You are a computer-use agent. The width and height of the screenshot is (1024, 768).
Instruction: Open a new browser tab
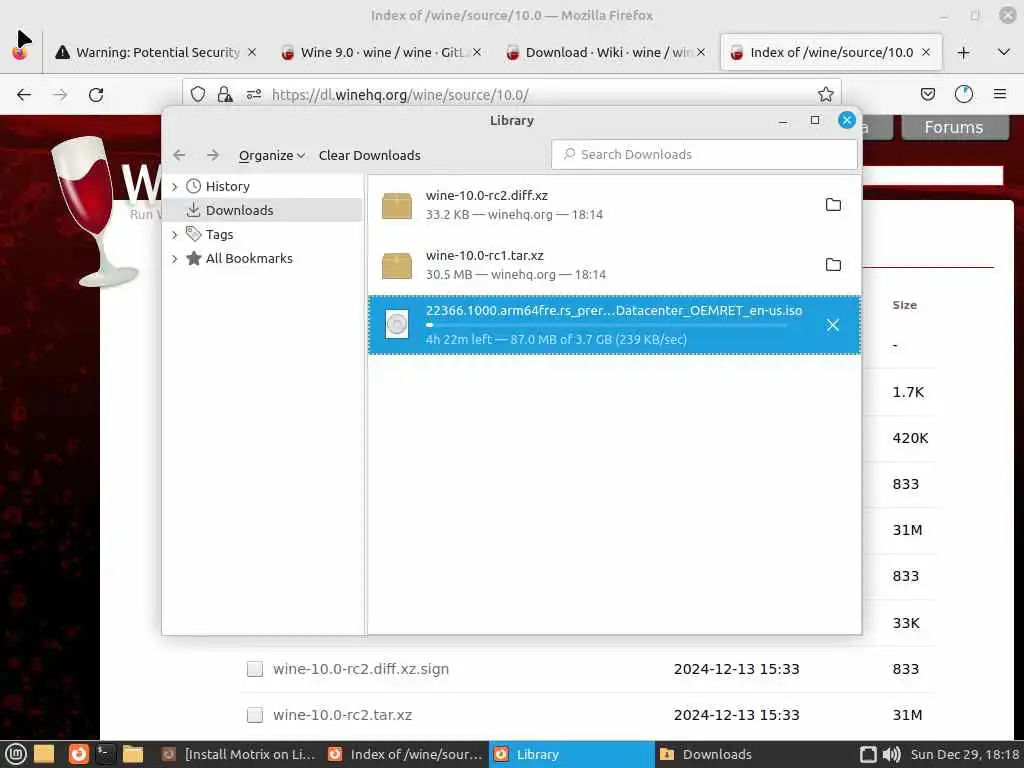pyautogui.click(x=963, y=52)
